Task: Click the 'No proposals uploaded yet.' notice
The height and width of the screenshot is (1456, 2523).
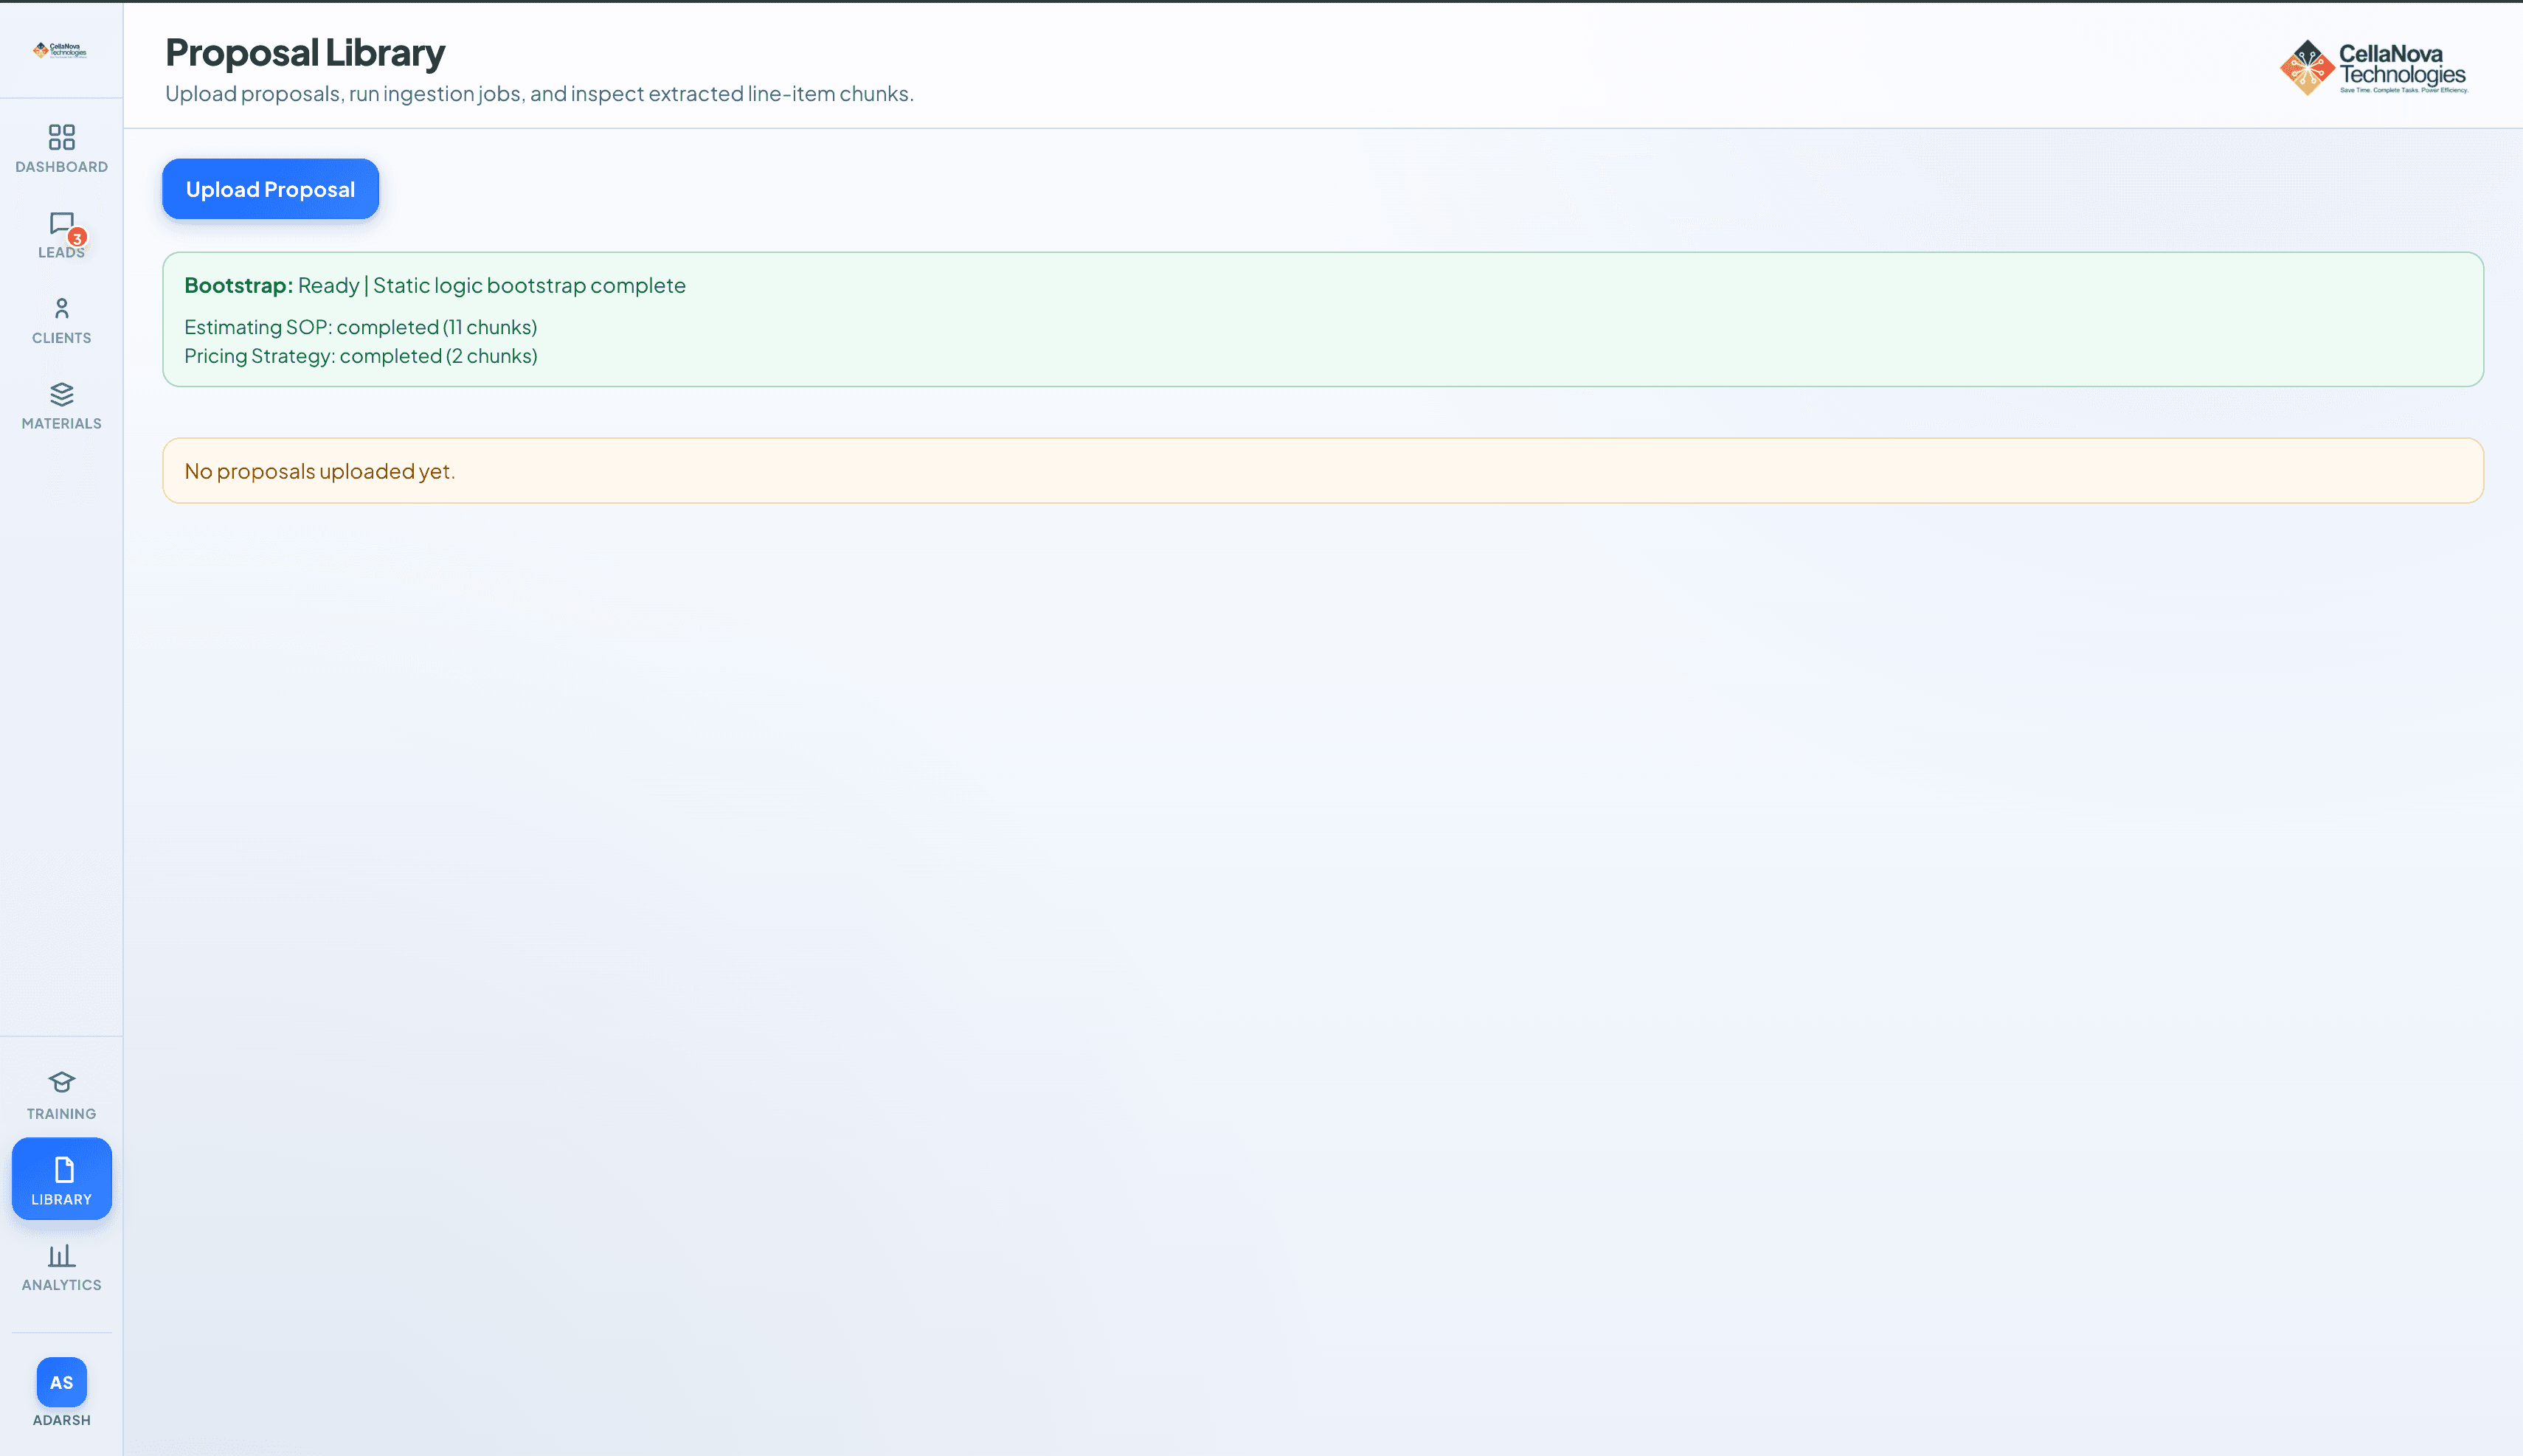Action: point(1322,471)
